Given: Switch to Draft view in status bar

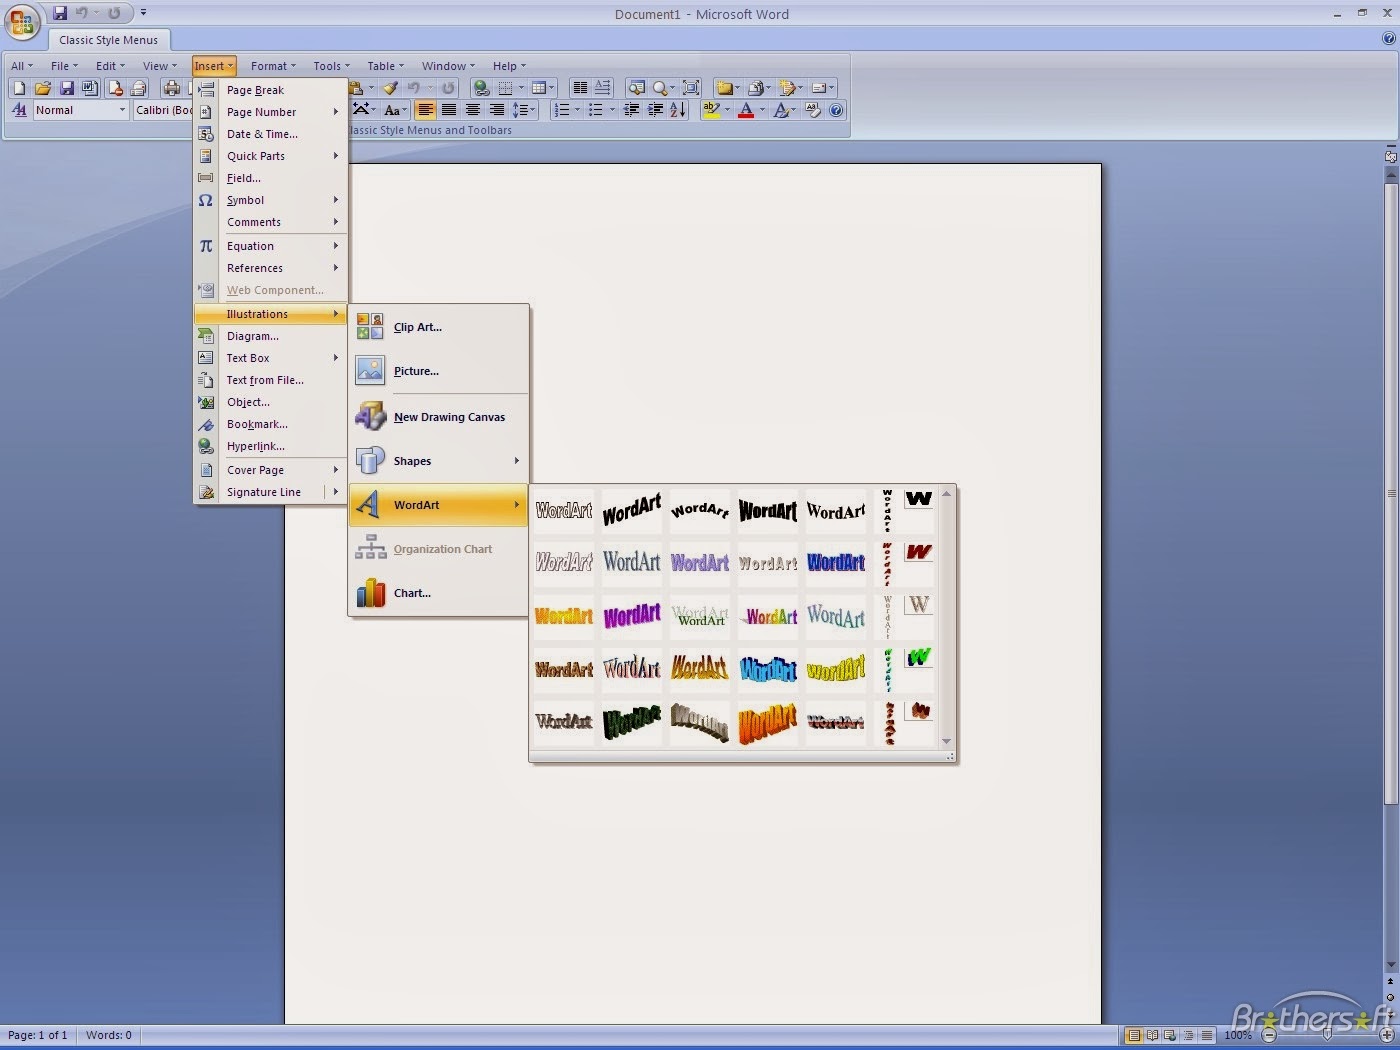Looking at the screenshot, I should 1206,1035.
